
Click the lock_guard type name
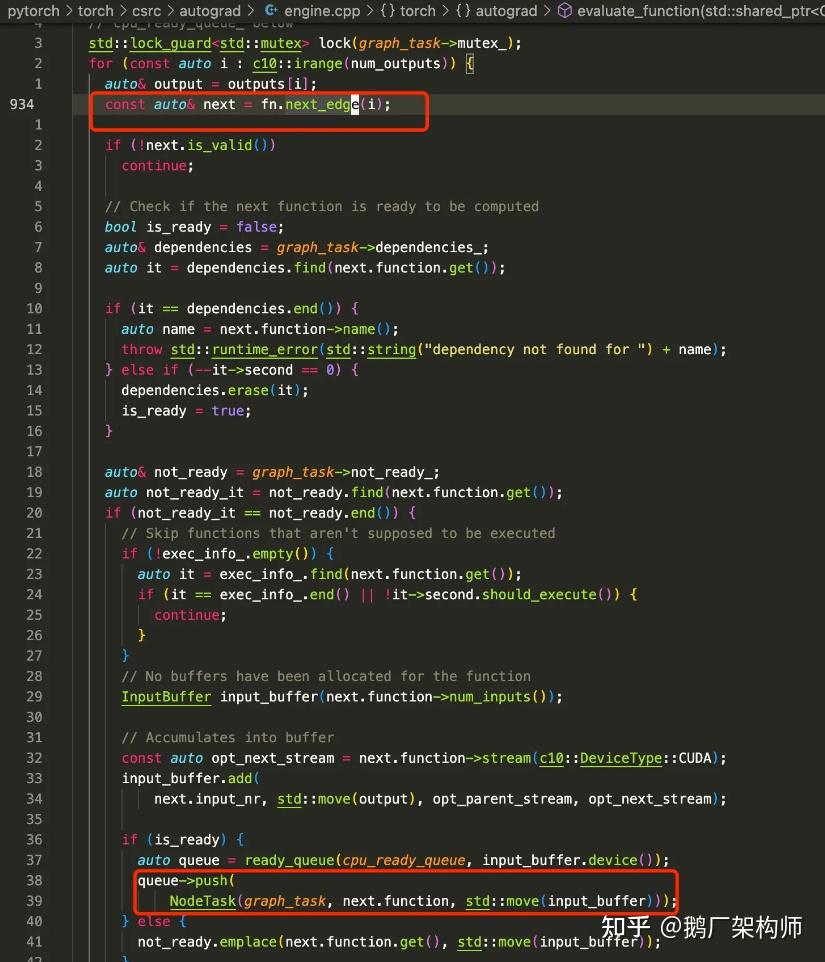tap(171, 44)
